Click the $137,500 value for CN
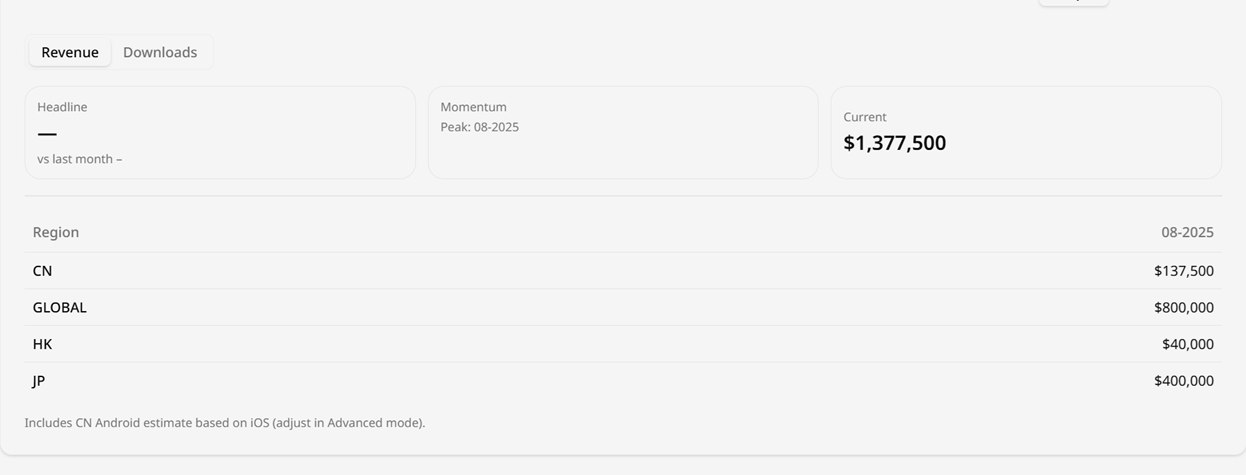 coord(1184,271)
